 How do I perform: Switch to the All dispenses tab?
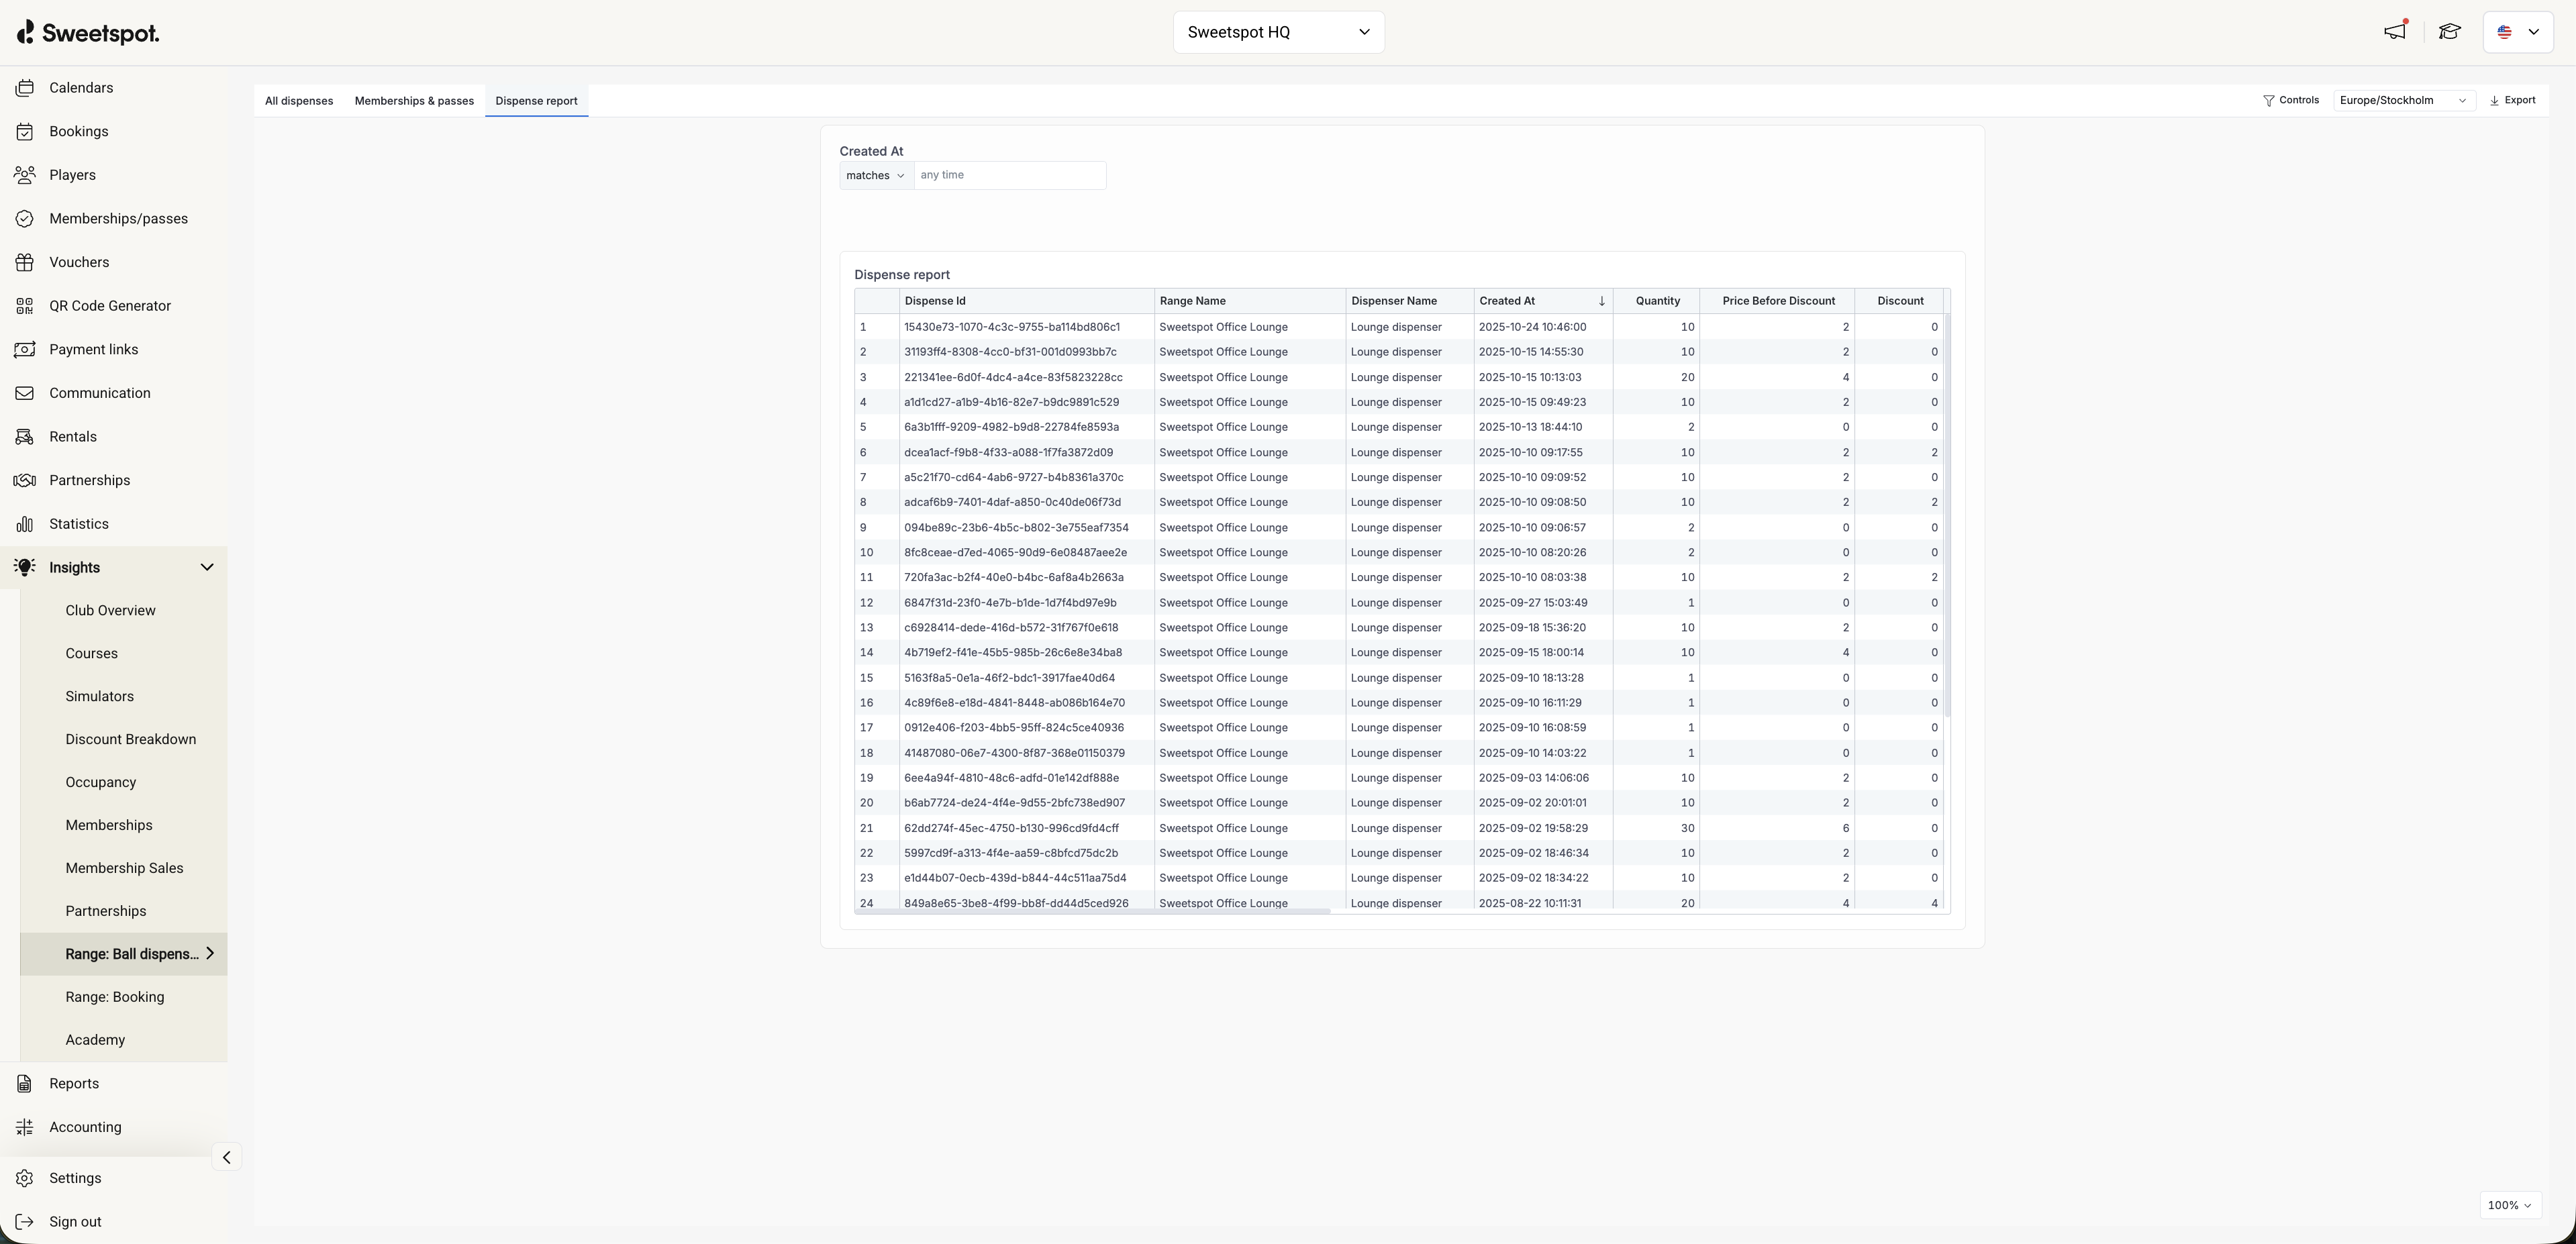point(299,101)
